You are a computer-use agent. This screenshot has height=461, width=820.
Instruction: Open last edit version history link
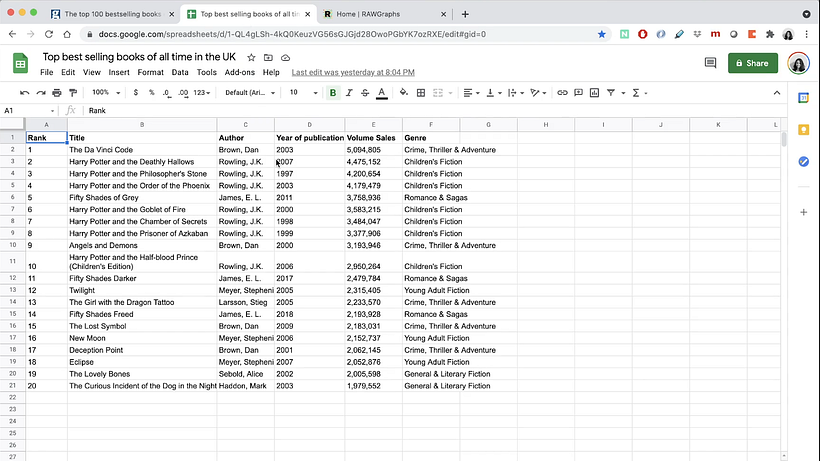coord(353,72)
